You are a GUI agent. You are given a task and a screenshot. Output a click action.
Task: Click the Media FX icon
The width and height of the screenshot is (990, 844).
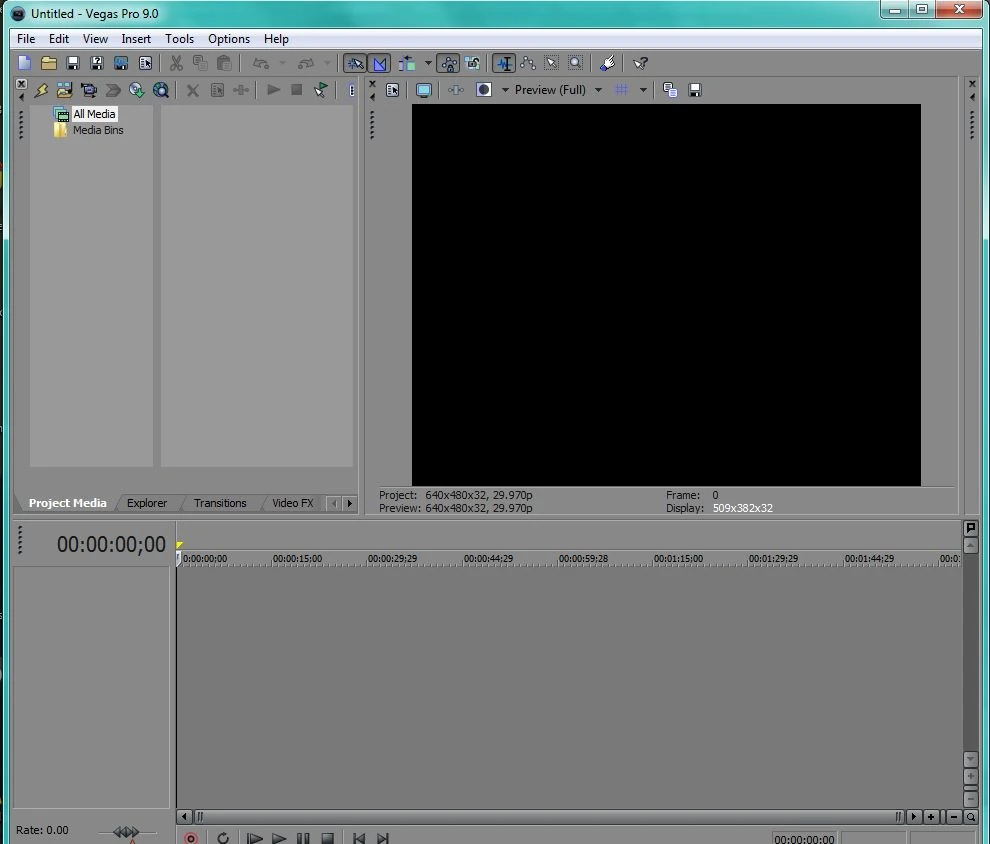click(241, 90)
